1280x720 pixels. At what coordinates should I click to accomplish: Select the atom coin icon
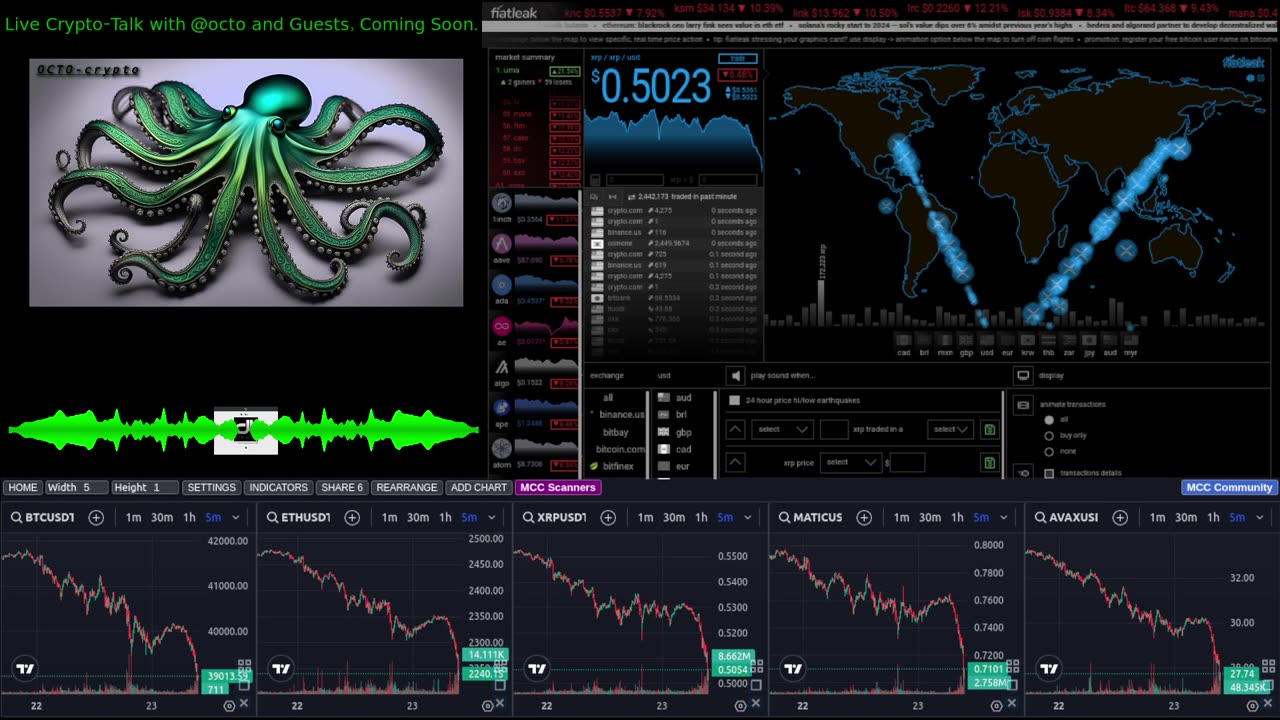[502, 449]
